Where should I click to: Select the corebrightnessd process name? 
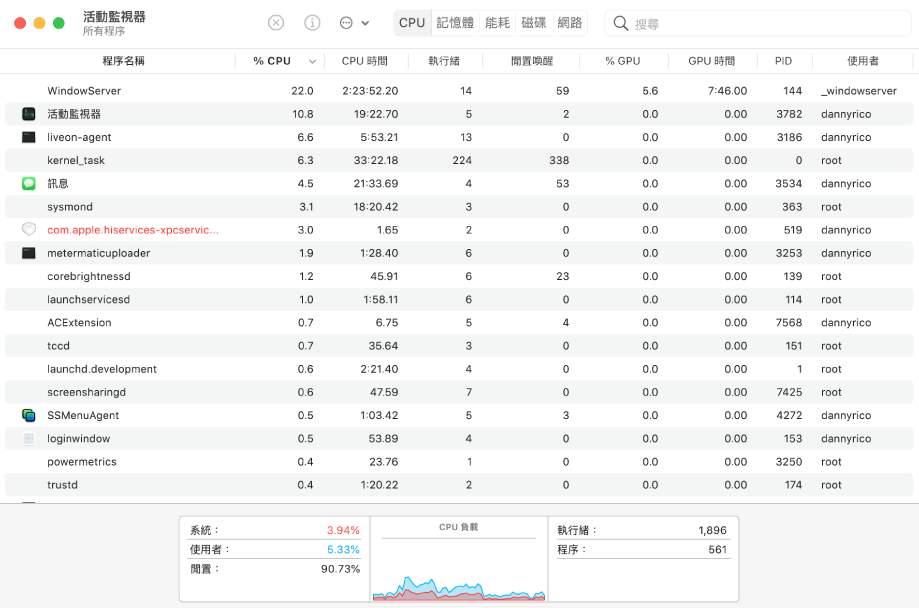coord(89,276)
